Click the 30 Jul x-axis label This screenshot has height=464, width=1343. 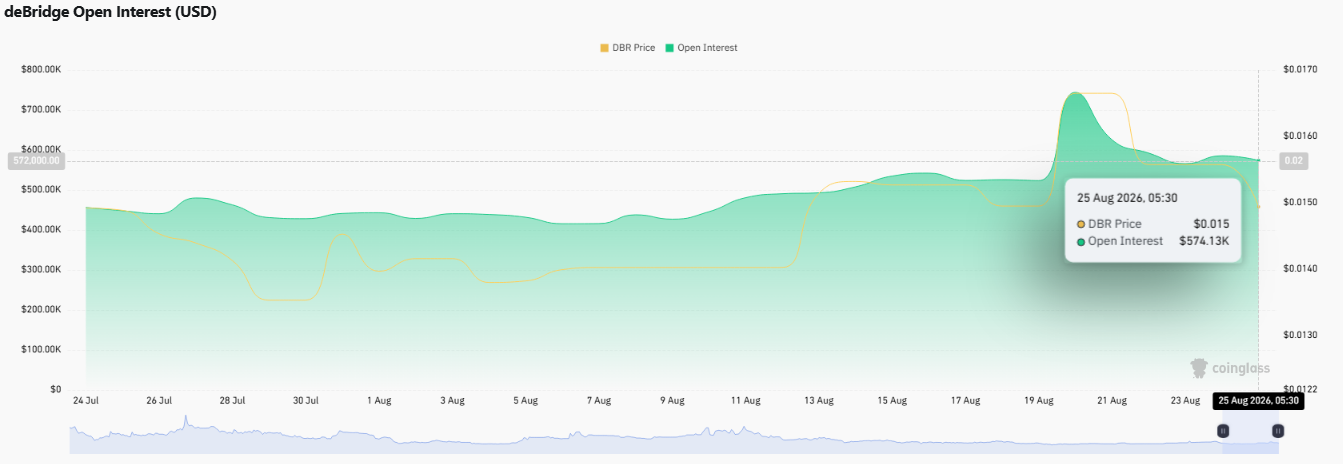(306, 400)
